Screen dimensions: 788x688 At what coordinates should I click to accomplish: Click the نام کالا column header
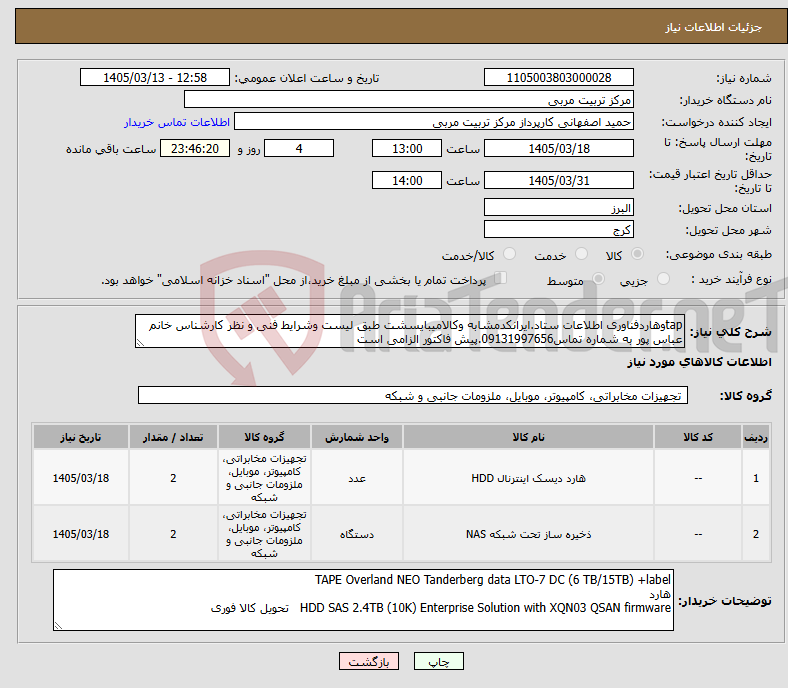[x=528, y=437]
